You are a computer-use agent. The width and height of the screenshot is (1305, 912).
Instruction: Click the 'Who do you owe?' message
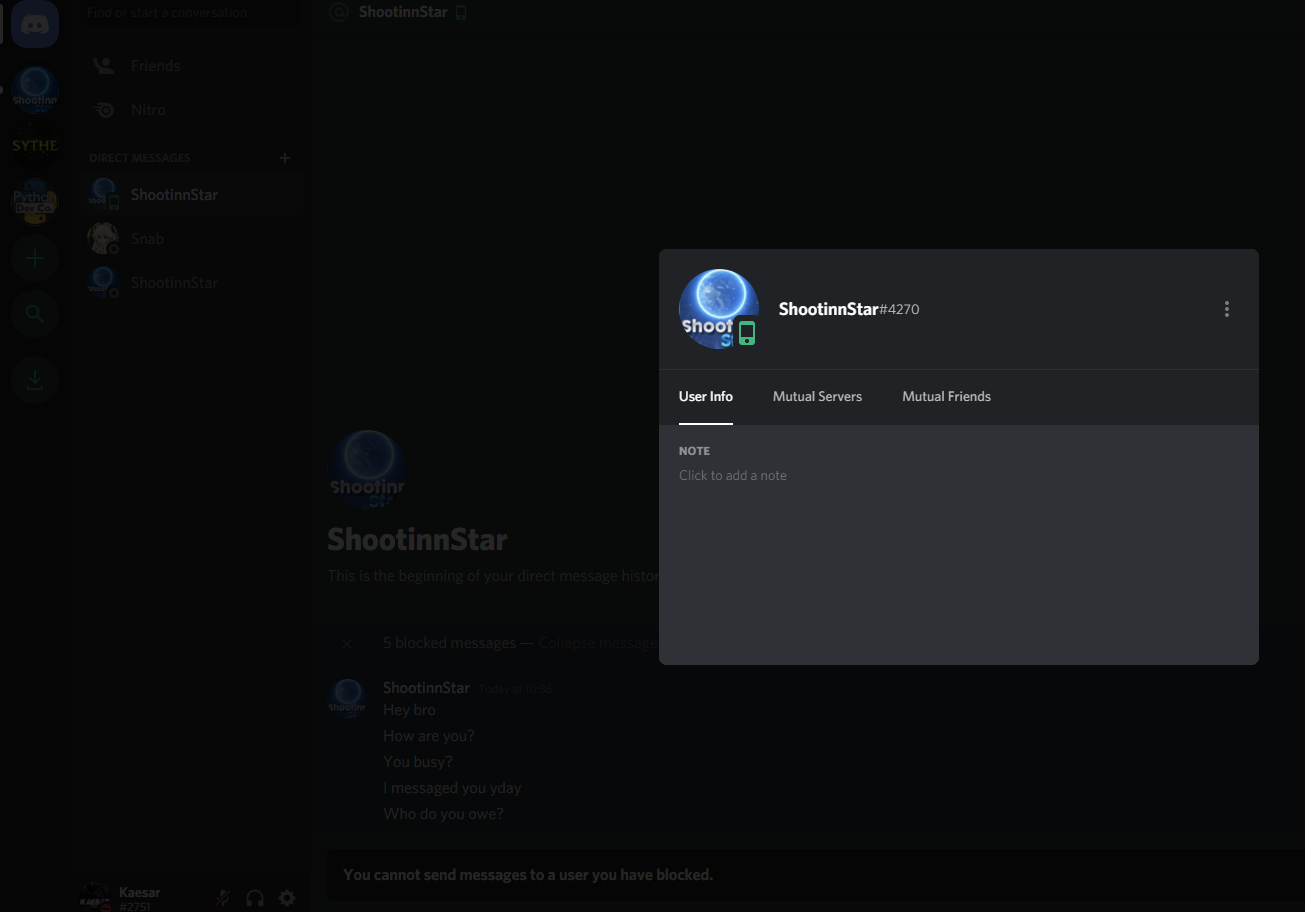443,814
